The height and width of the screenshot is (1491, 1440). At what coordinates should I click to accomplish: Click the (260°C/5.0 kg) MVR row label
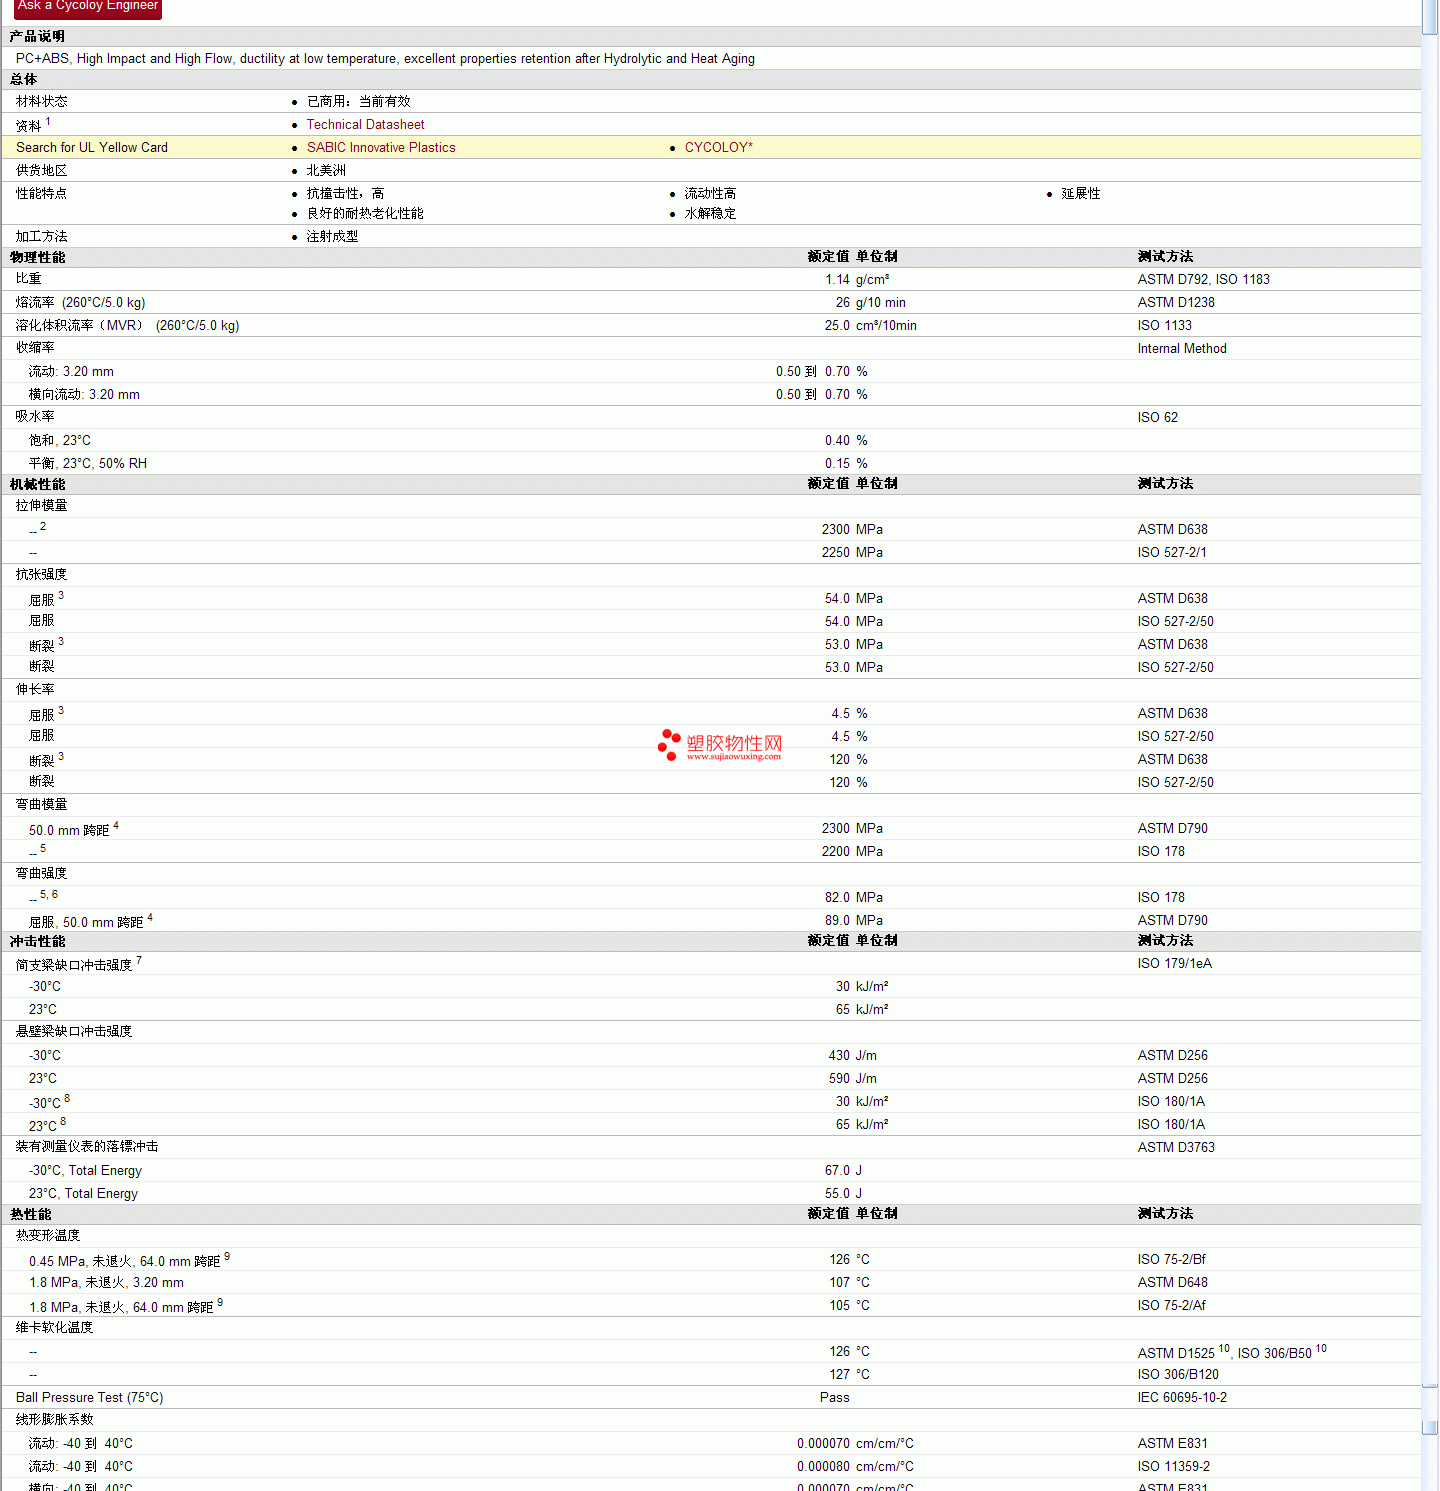point(128,326)
